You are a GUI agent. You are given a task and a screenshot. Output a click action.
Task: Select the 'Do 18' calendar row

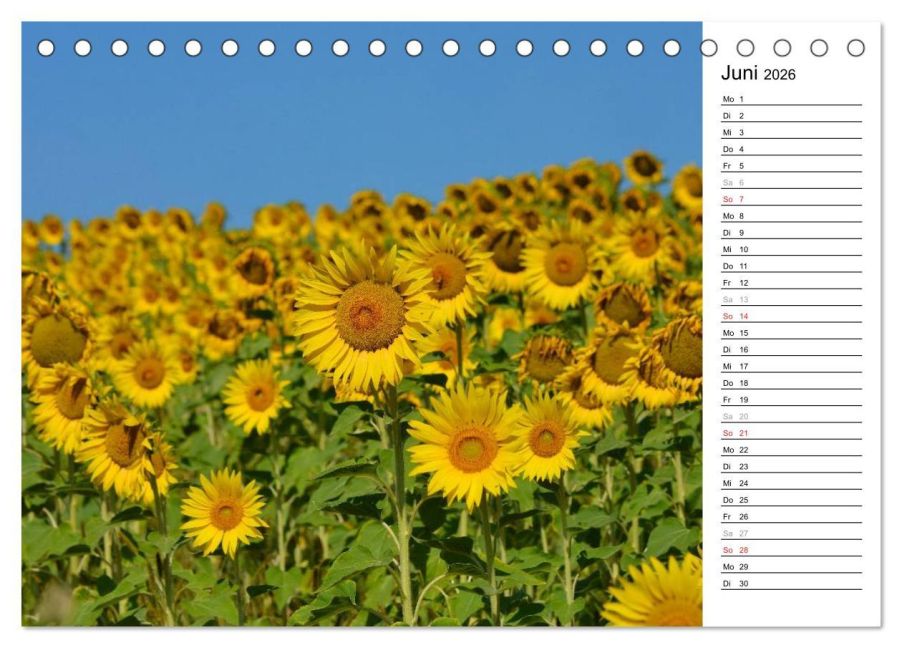click(x=792, y=383)
